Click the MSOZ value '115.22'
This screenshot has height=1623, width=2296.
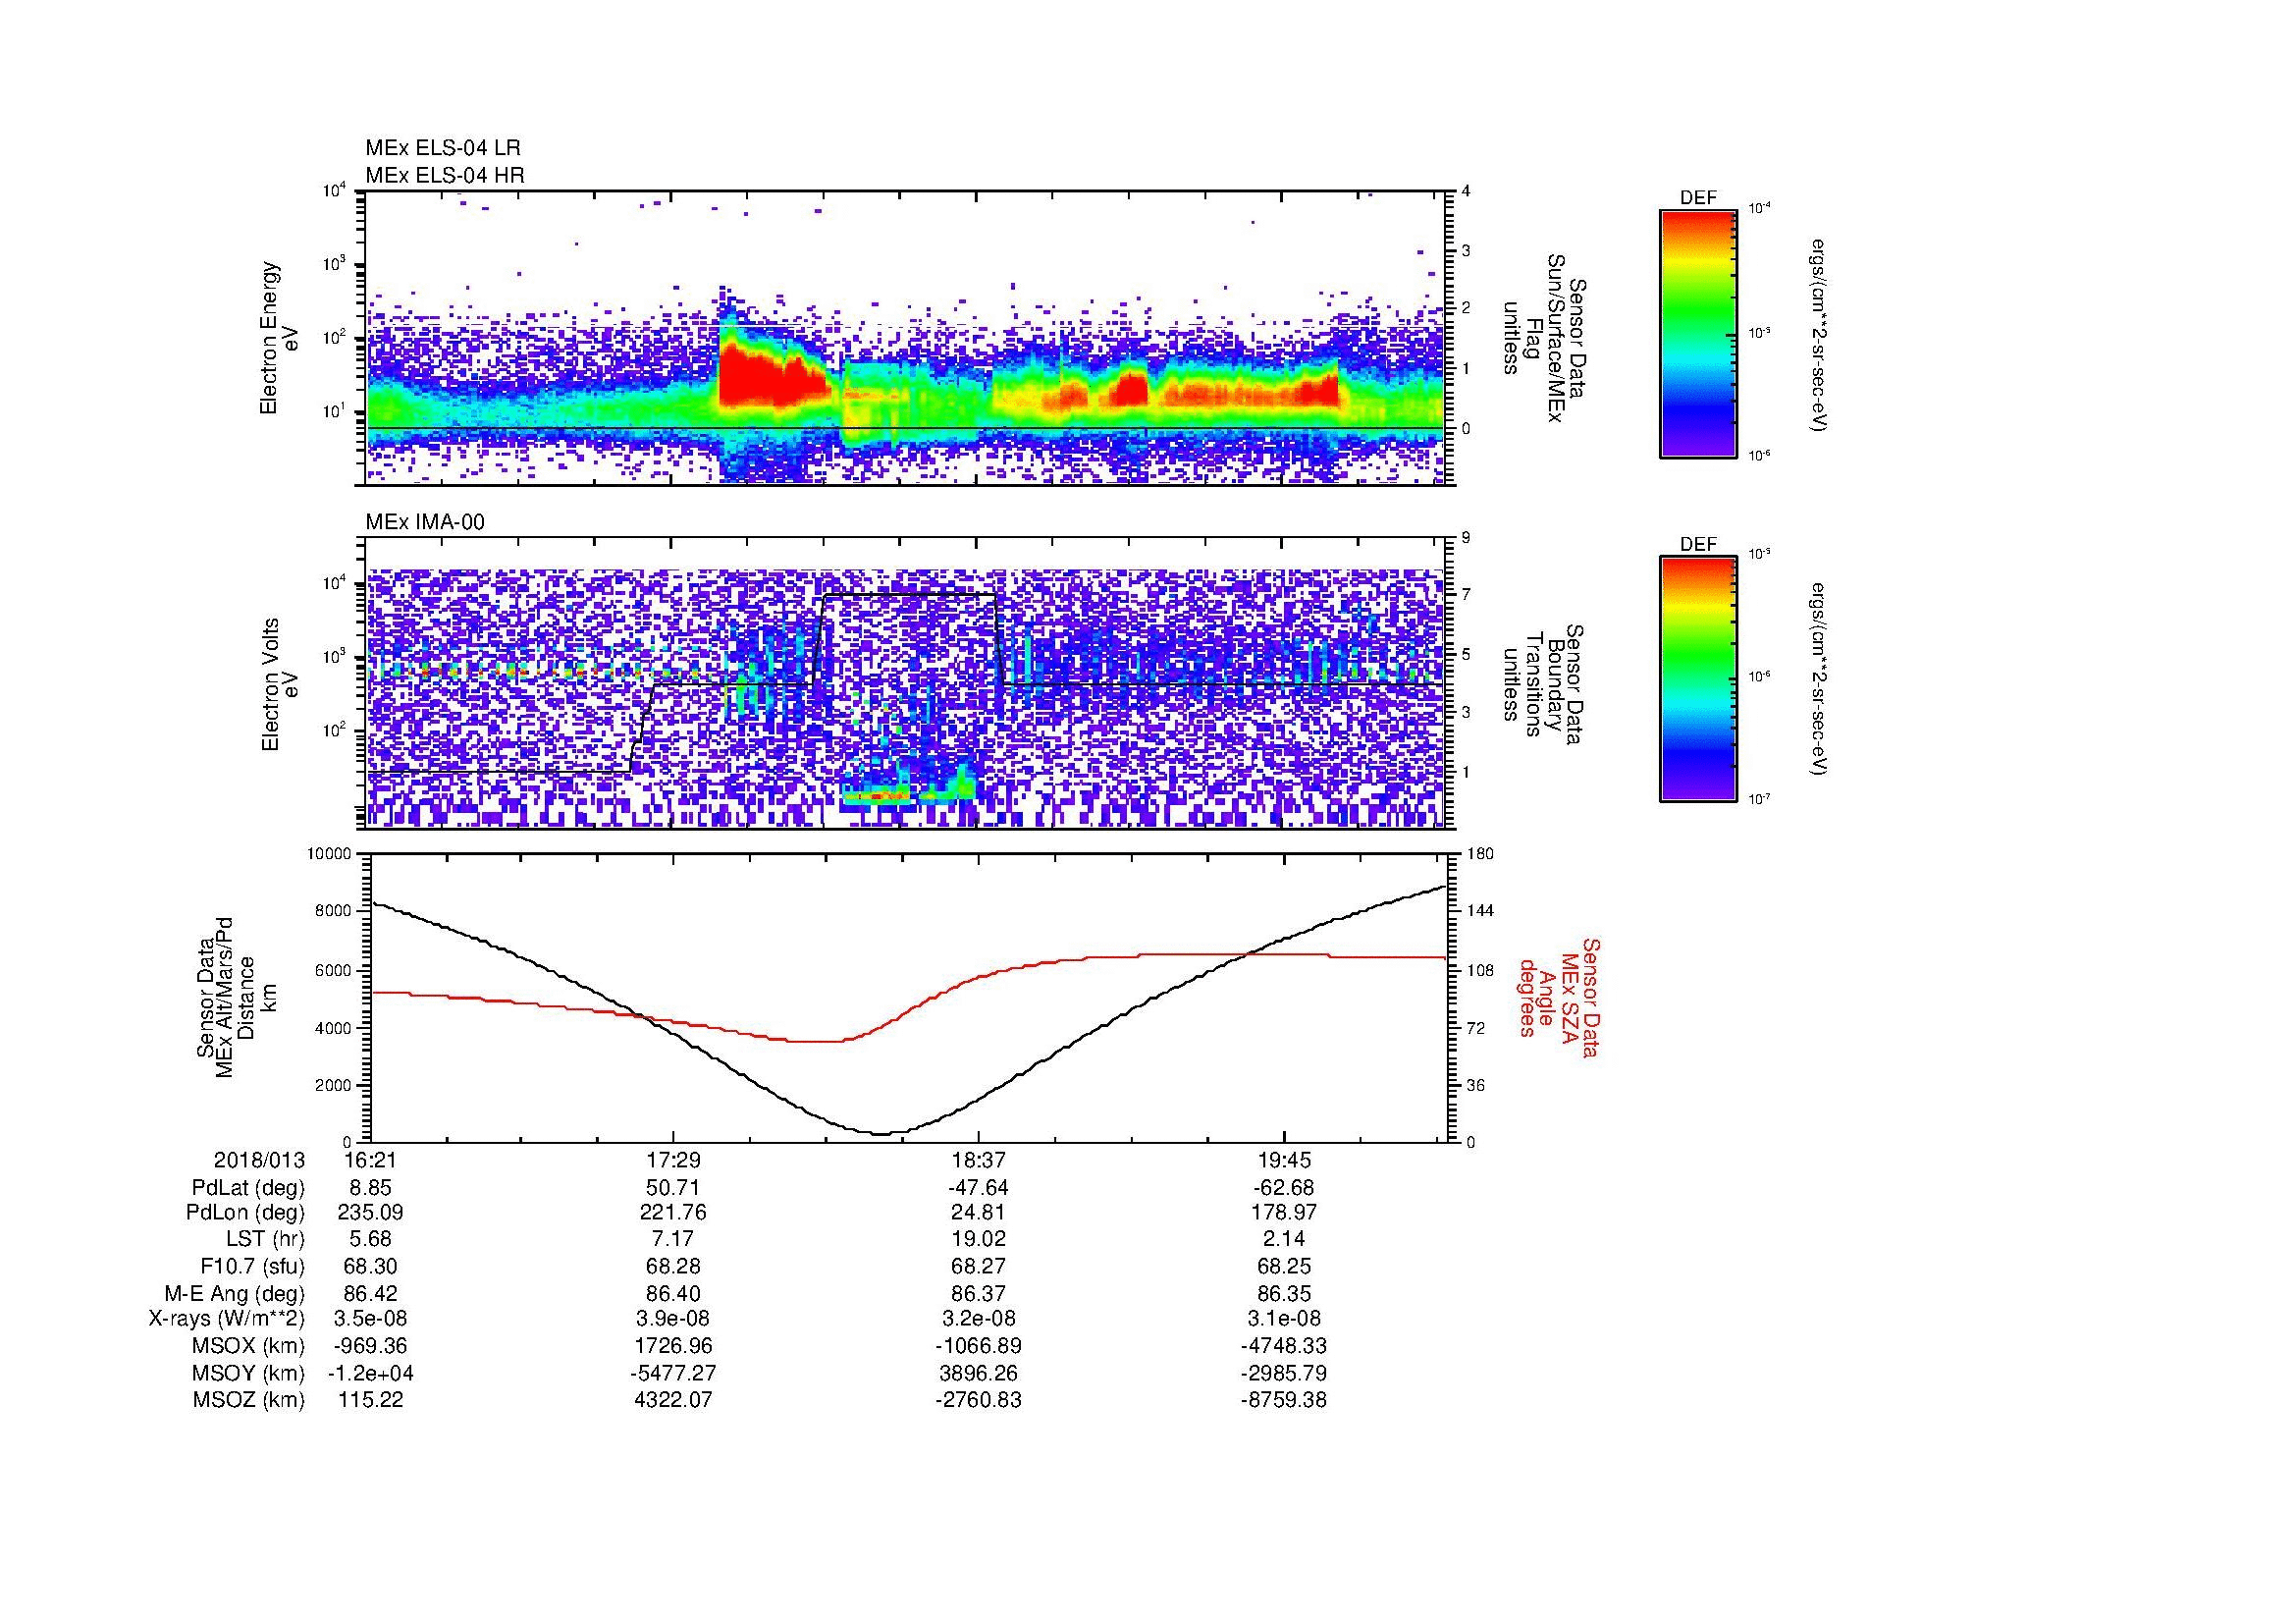(x=369, y=1400)
